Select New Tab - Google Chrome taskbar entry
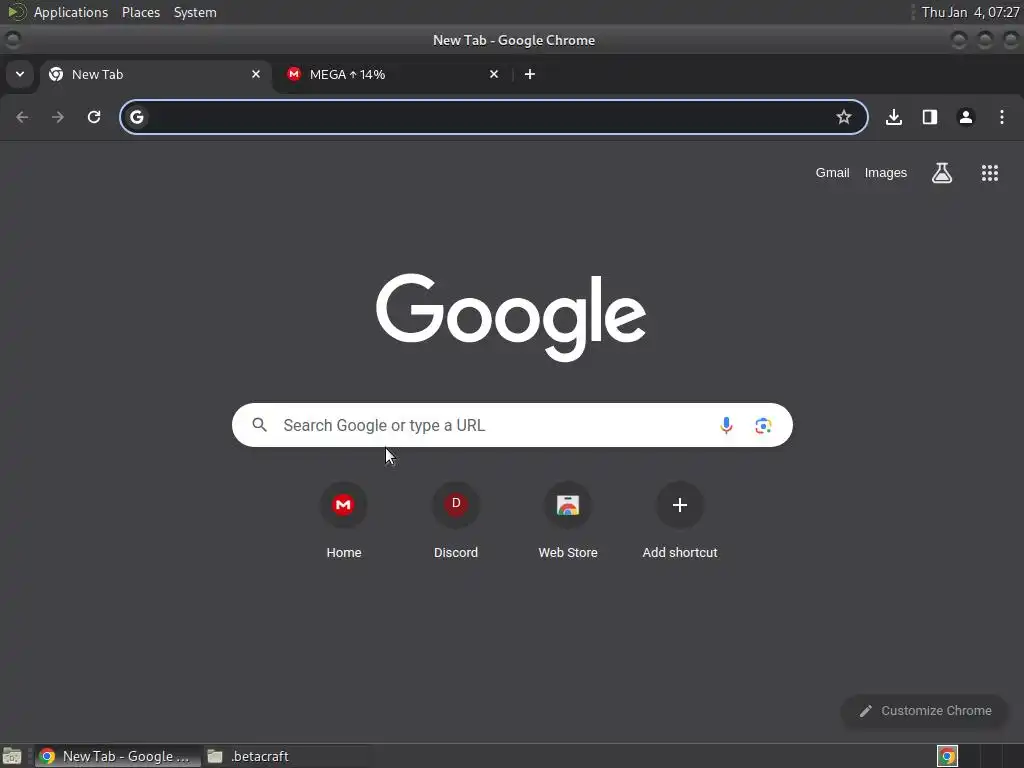The width and height of the screenshot is (1024, 768). pos(118,756)
